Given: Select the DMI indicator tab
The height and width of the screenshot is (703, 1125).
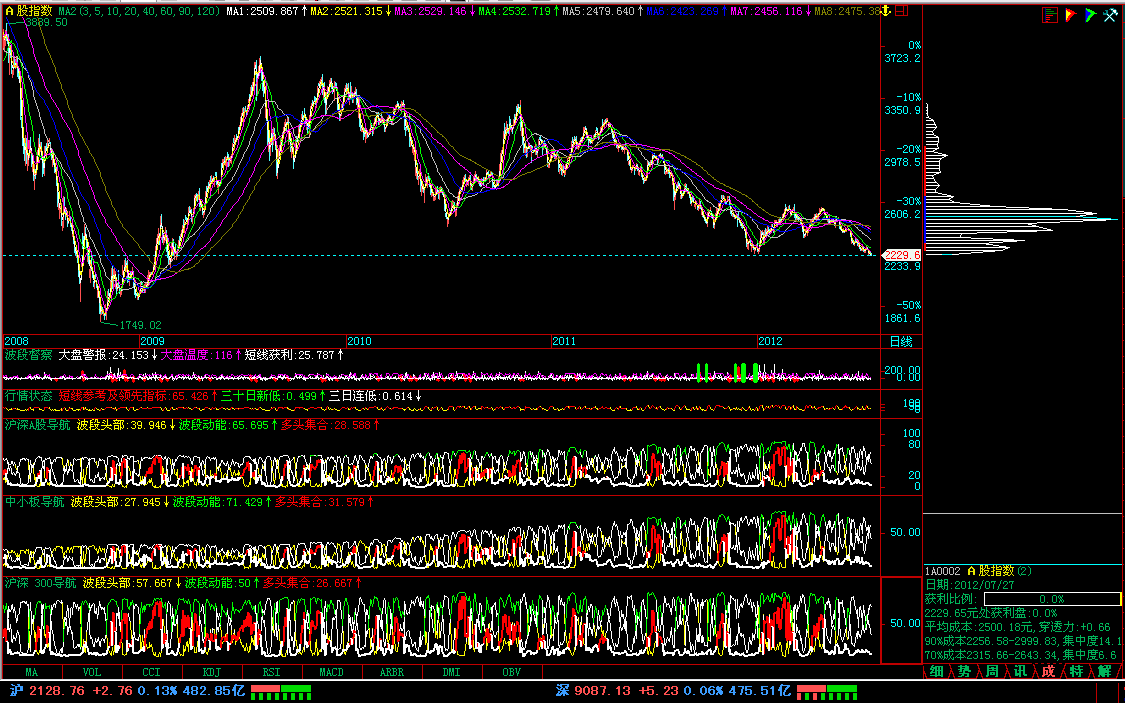Looking at the screenshot, I should (x=451, y=672).
